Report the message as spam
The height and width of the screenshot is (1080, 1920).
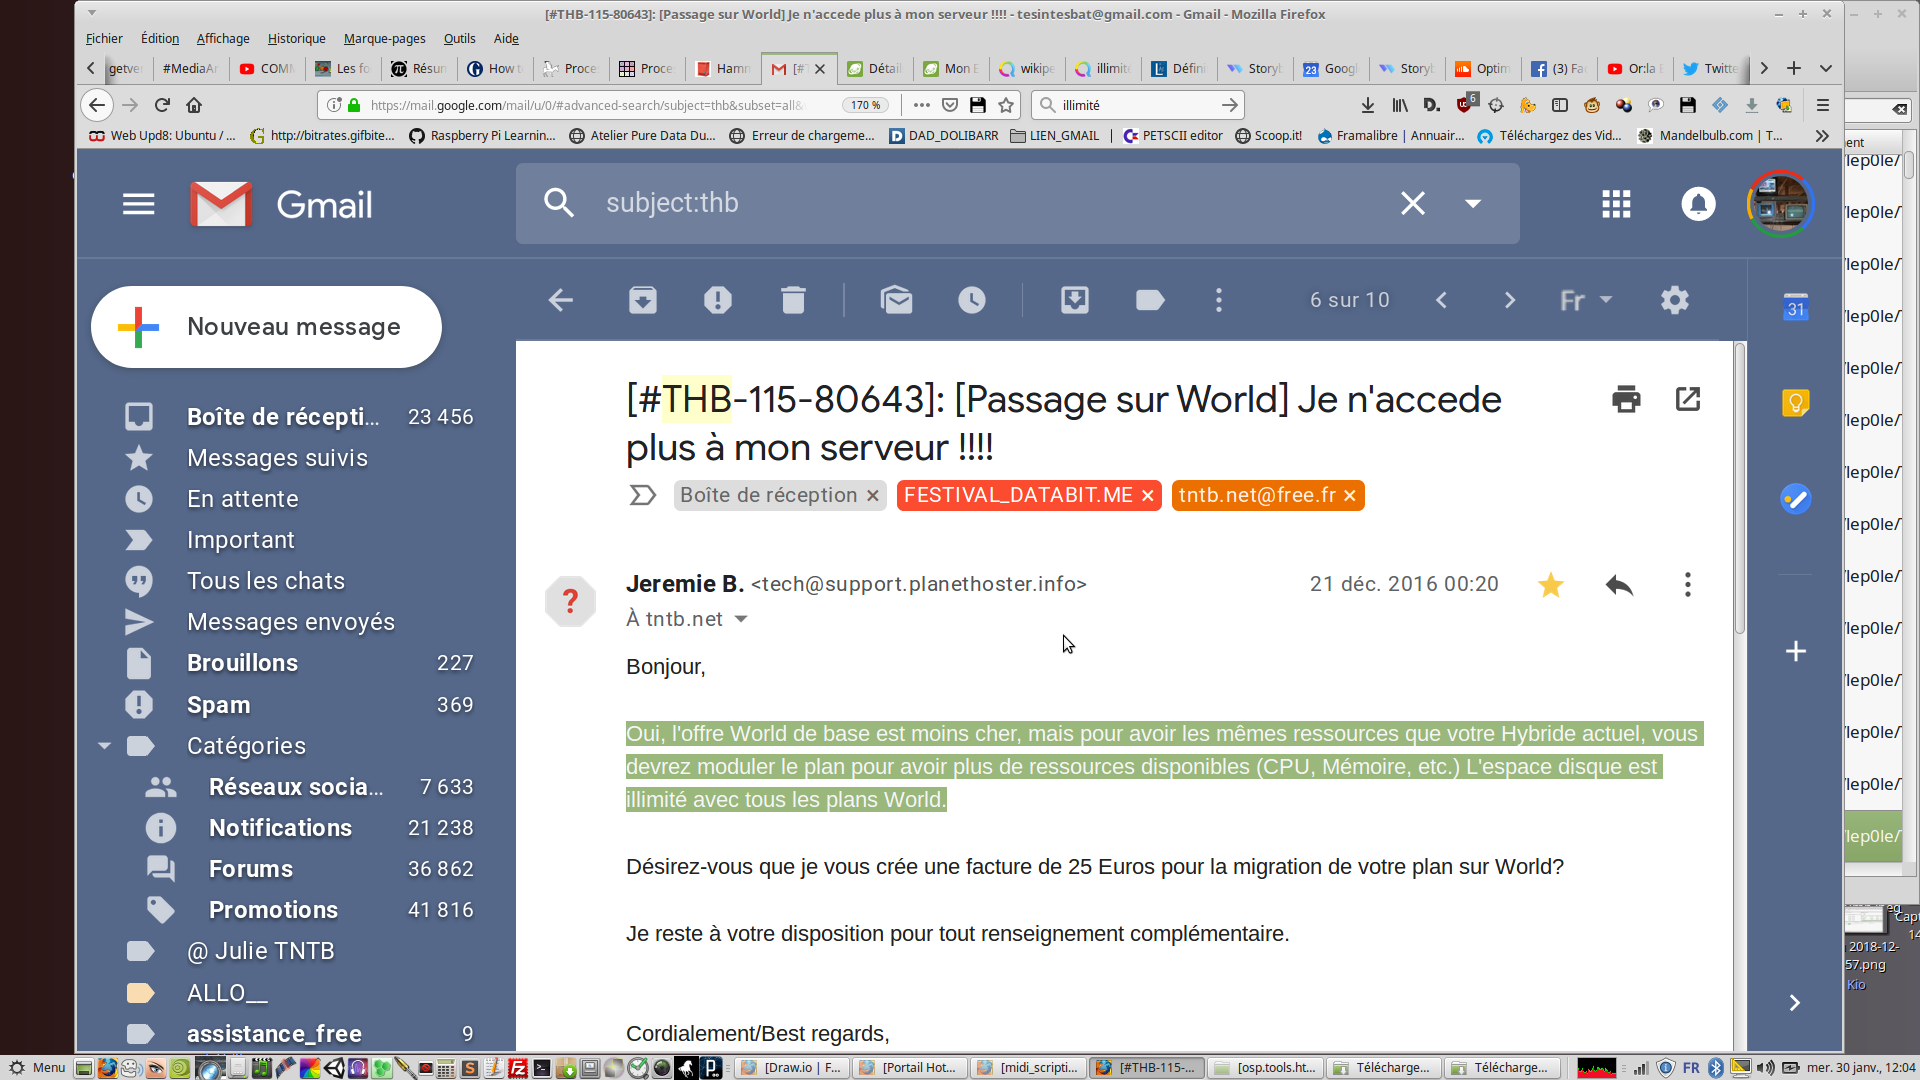pyautogui.click(x=717, y=300)
